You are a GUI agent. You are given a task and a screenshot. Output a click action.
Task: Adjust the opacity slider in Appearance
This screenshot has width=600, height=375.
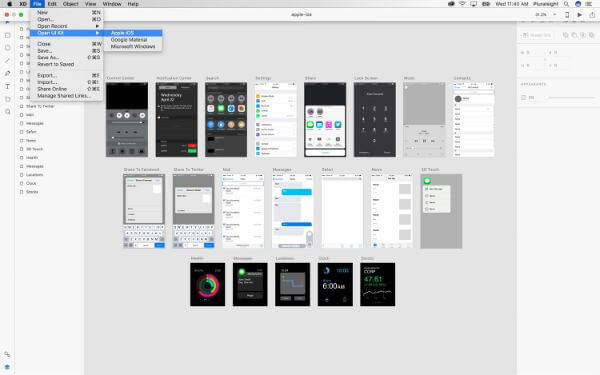pos(572,98)
